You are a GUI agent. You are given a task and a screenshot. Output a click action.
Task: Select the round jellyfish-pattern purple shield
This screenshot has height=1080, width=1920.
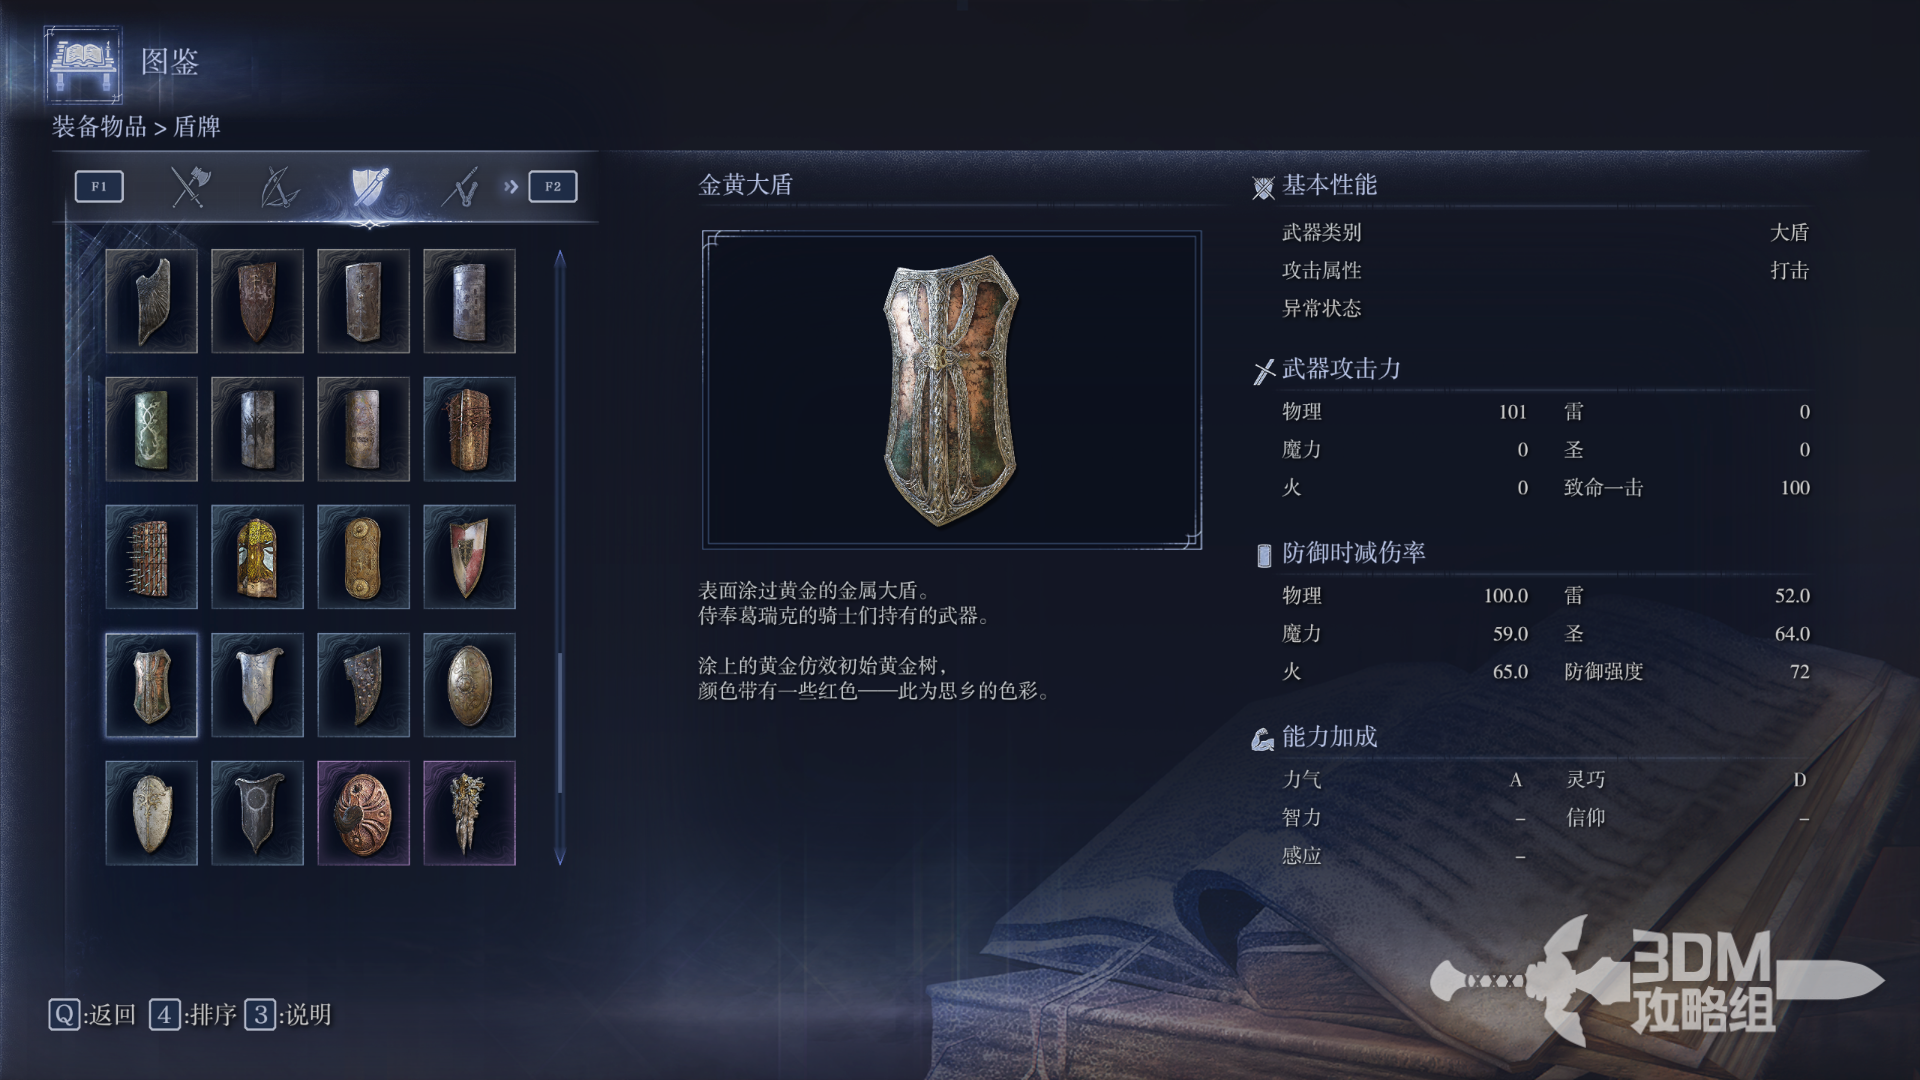click(x=363, y=813)
